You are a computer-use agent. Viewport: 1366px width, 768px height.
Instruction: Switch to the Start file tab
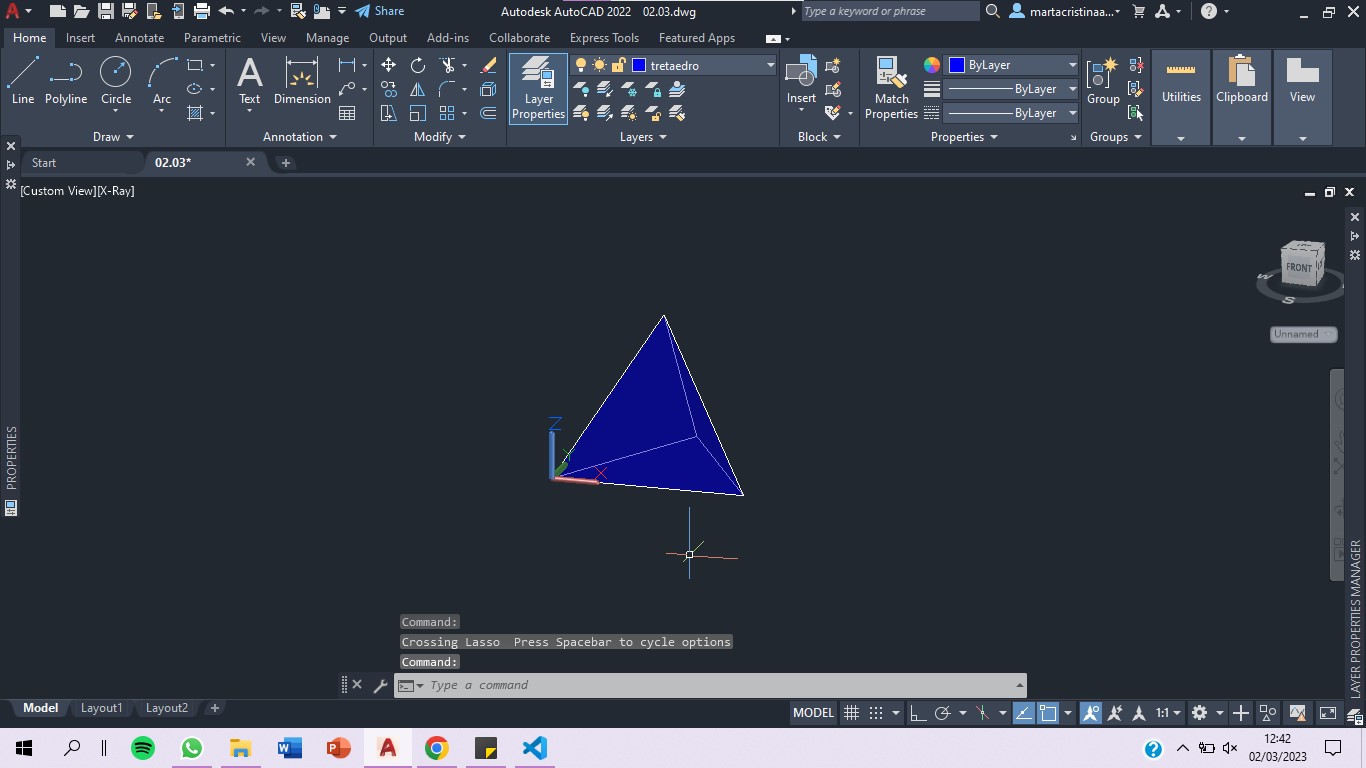pos(44,162)
